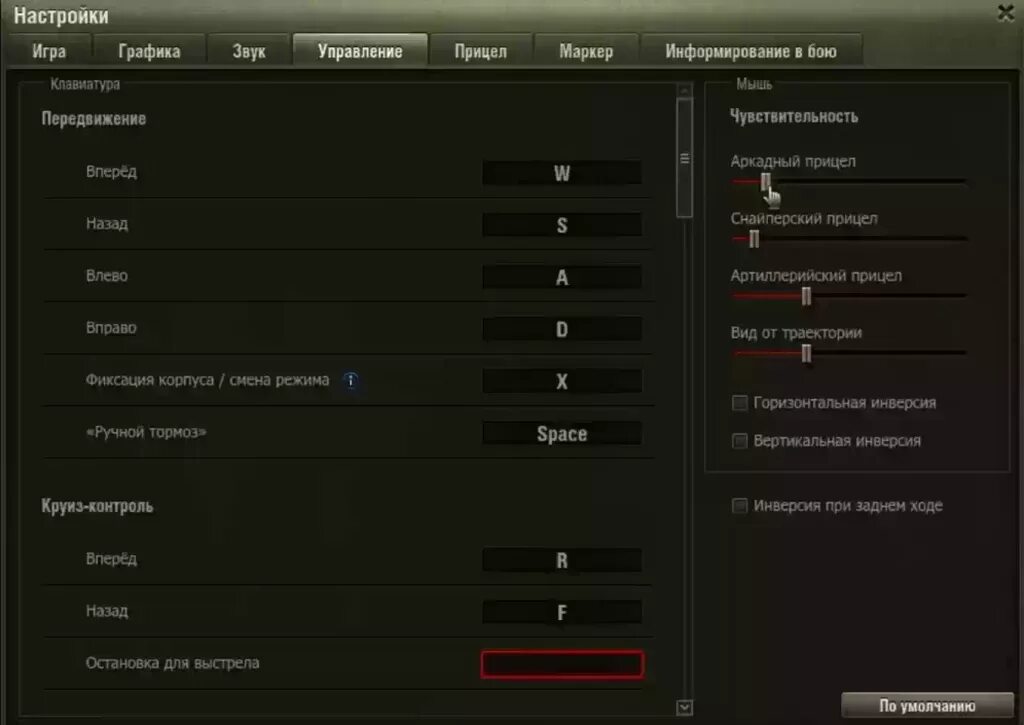
Task: Click the По умолчанию button
Action: (x=927, y=706)
